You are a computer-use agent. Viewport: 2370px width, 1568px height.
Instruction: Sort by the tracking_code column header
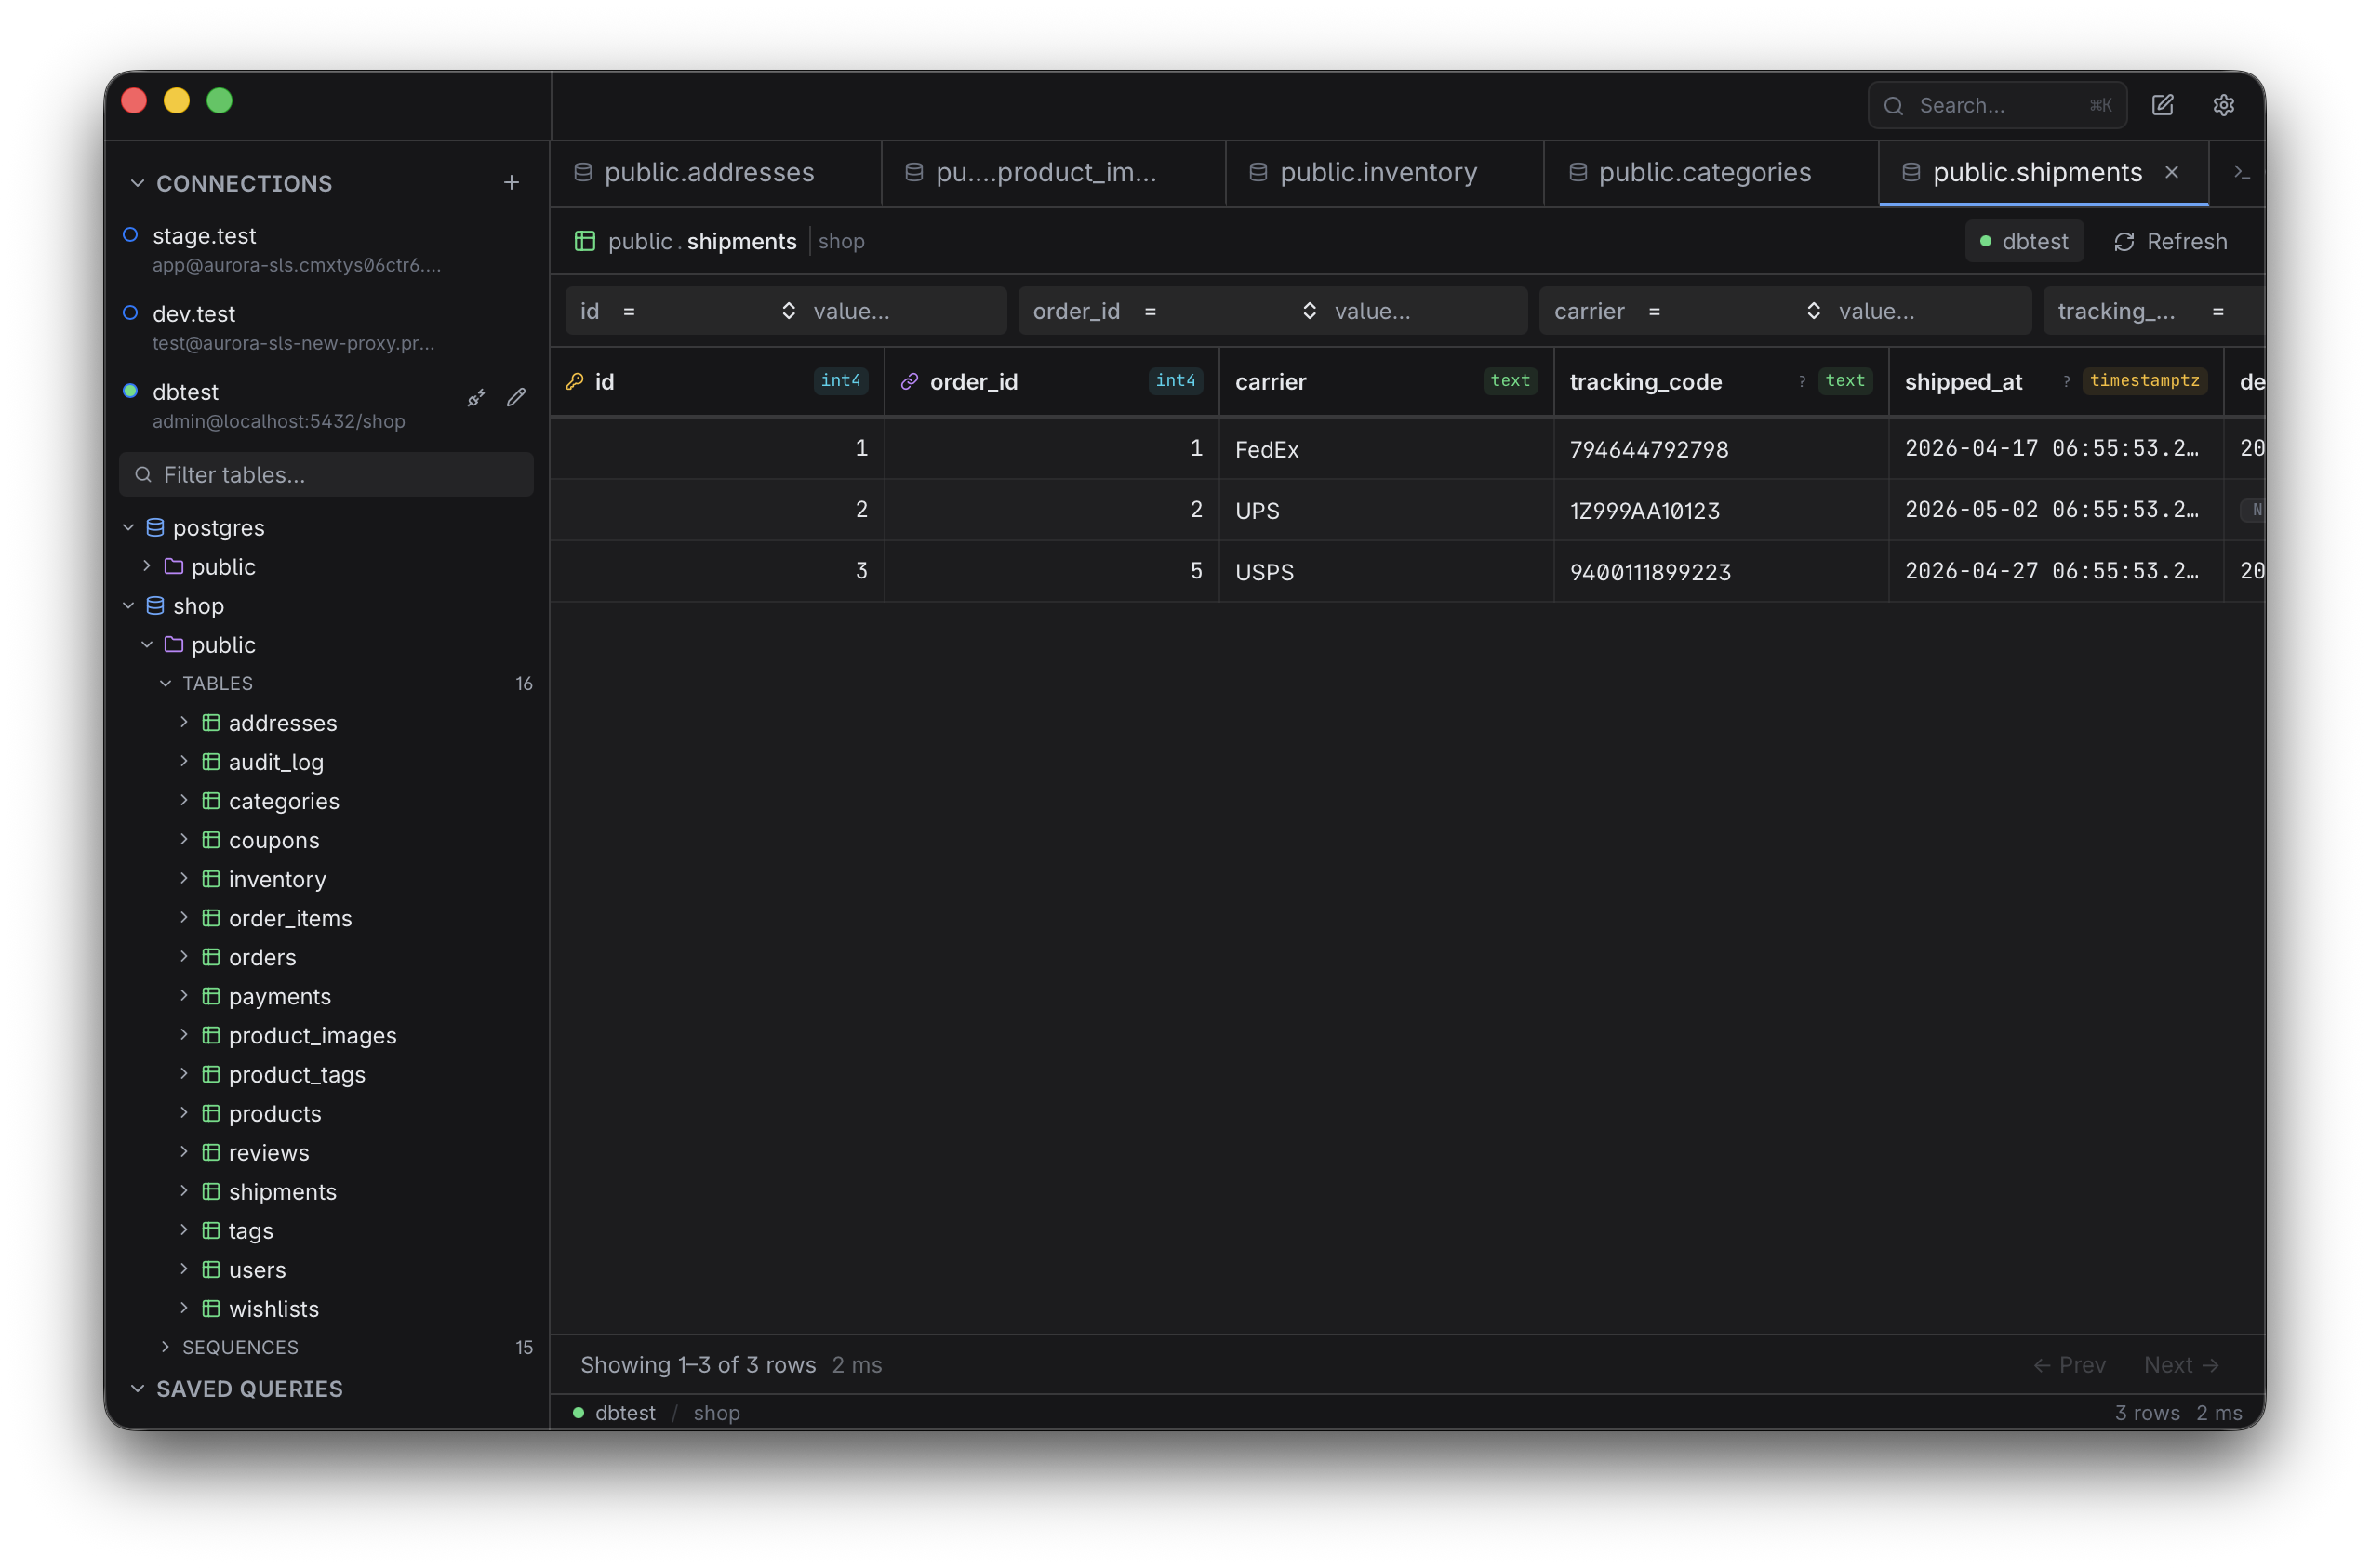coord(1720,381)
